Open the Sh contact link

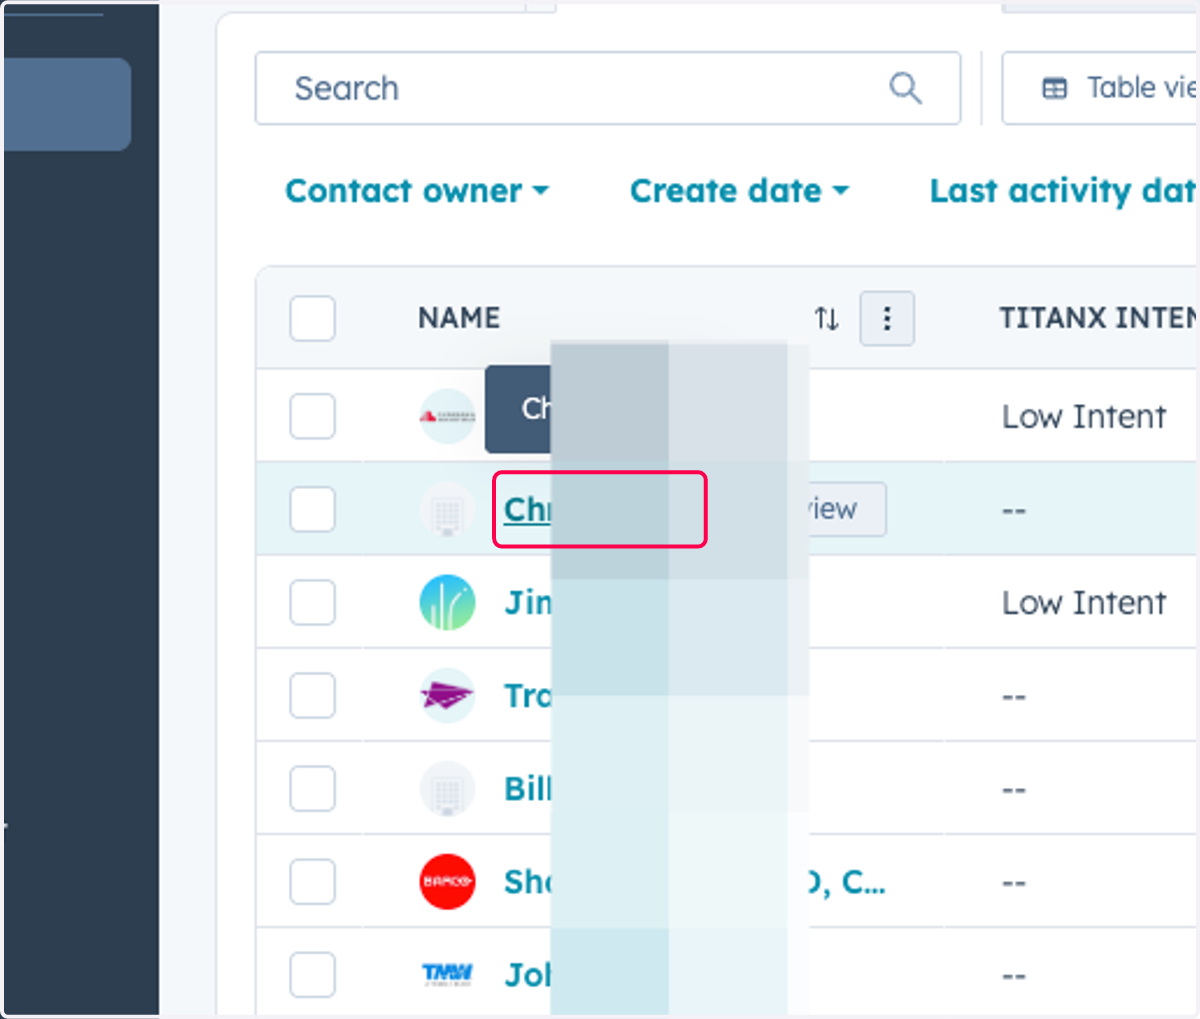click(528, 882)
